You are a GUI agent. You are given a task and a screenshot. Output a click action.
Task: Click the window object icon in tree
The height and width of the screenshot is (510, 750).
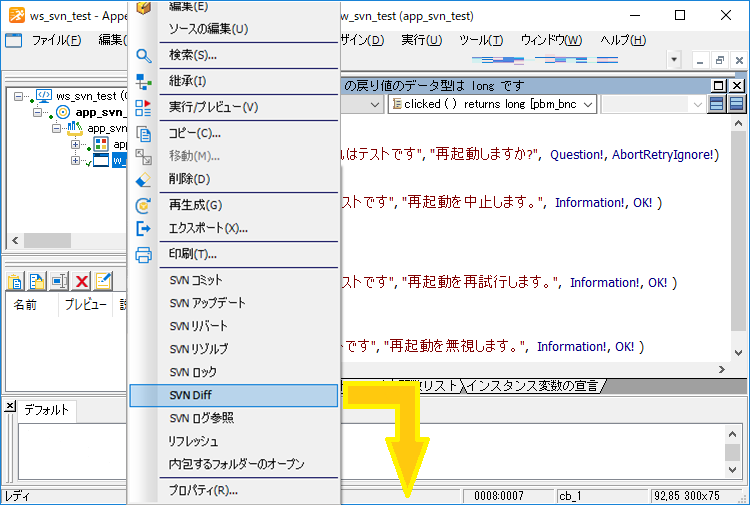[101, 160]
